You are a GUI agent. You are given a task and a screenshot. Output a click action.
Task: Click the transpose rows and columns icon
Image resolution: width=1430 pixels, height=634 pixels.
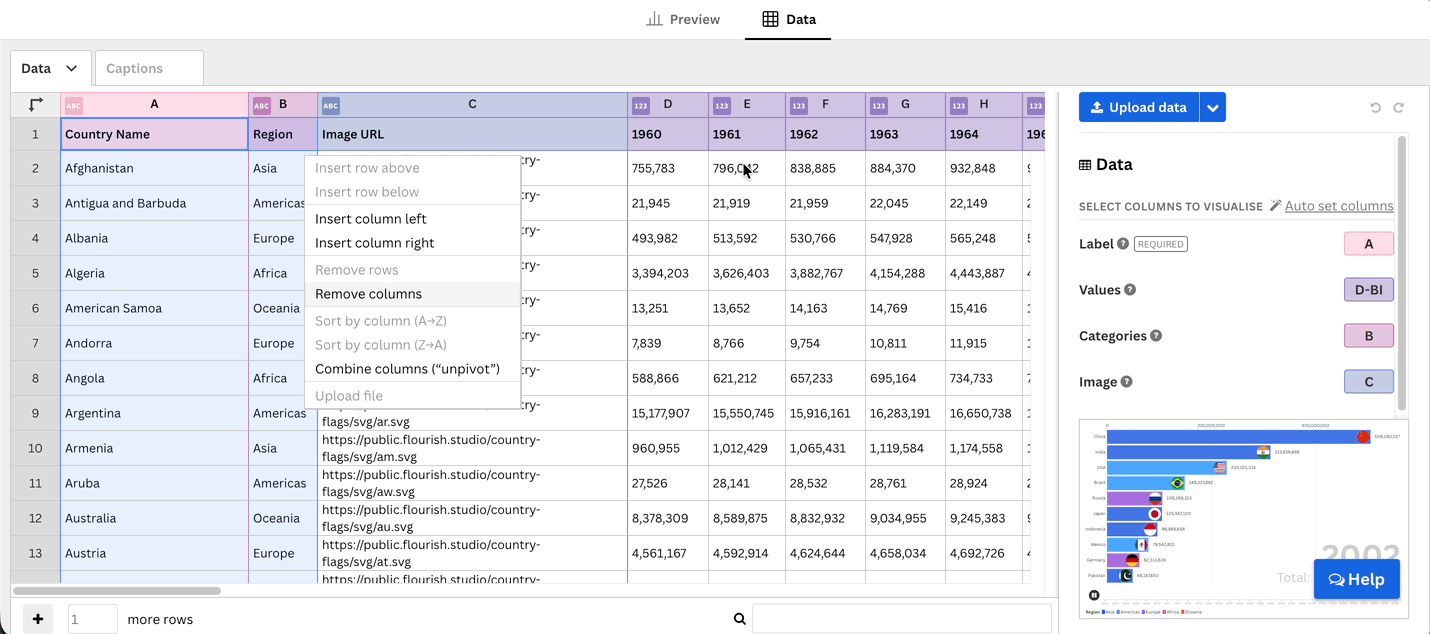(x=36, y=105)
